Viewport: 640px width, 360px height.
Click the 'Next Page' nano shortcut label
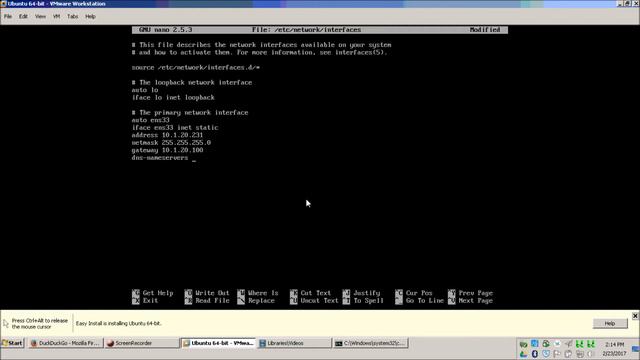[x=476, y=300]
